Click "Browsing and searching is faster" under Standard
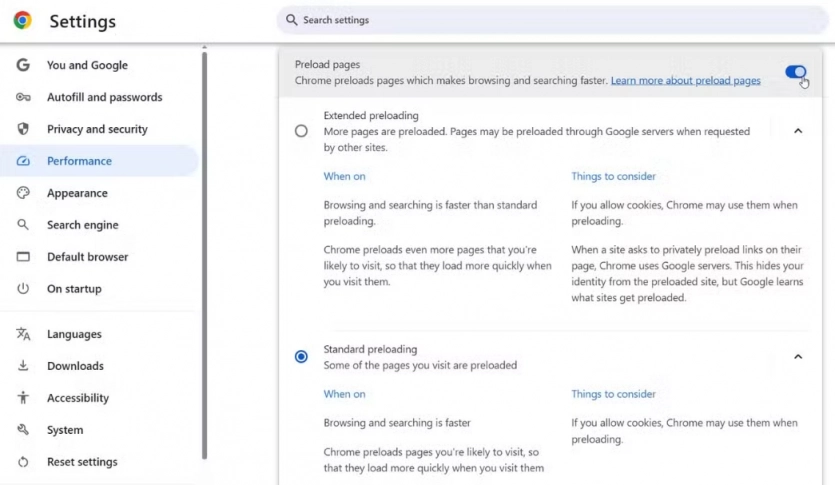The height and width of the screenshot is (485, 835). [x=397, y=423]
